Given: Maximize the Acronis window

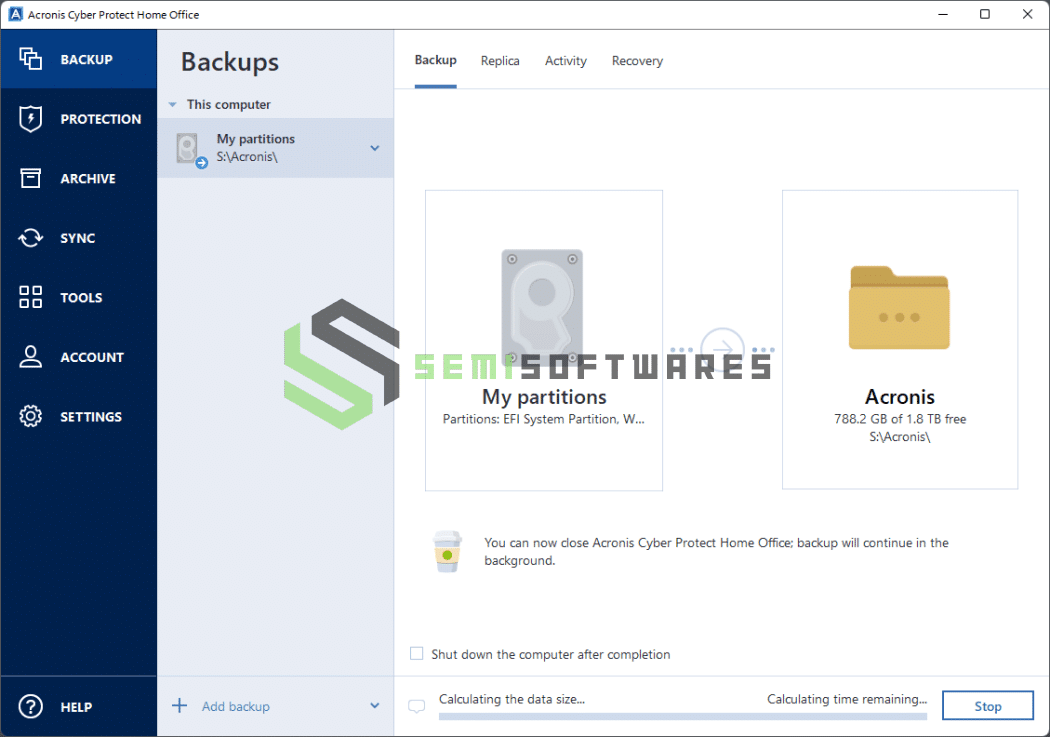Looking at the screenshot, I should (984, 14).
